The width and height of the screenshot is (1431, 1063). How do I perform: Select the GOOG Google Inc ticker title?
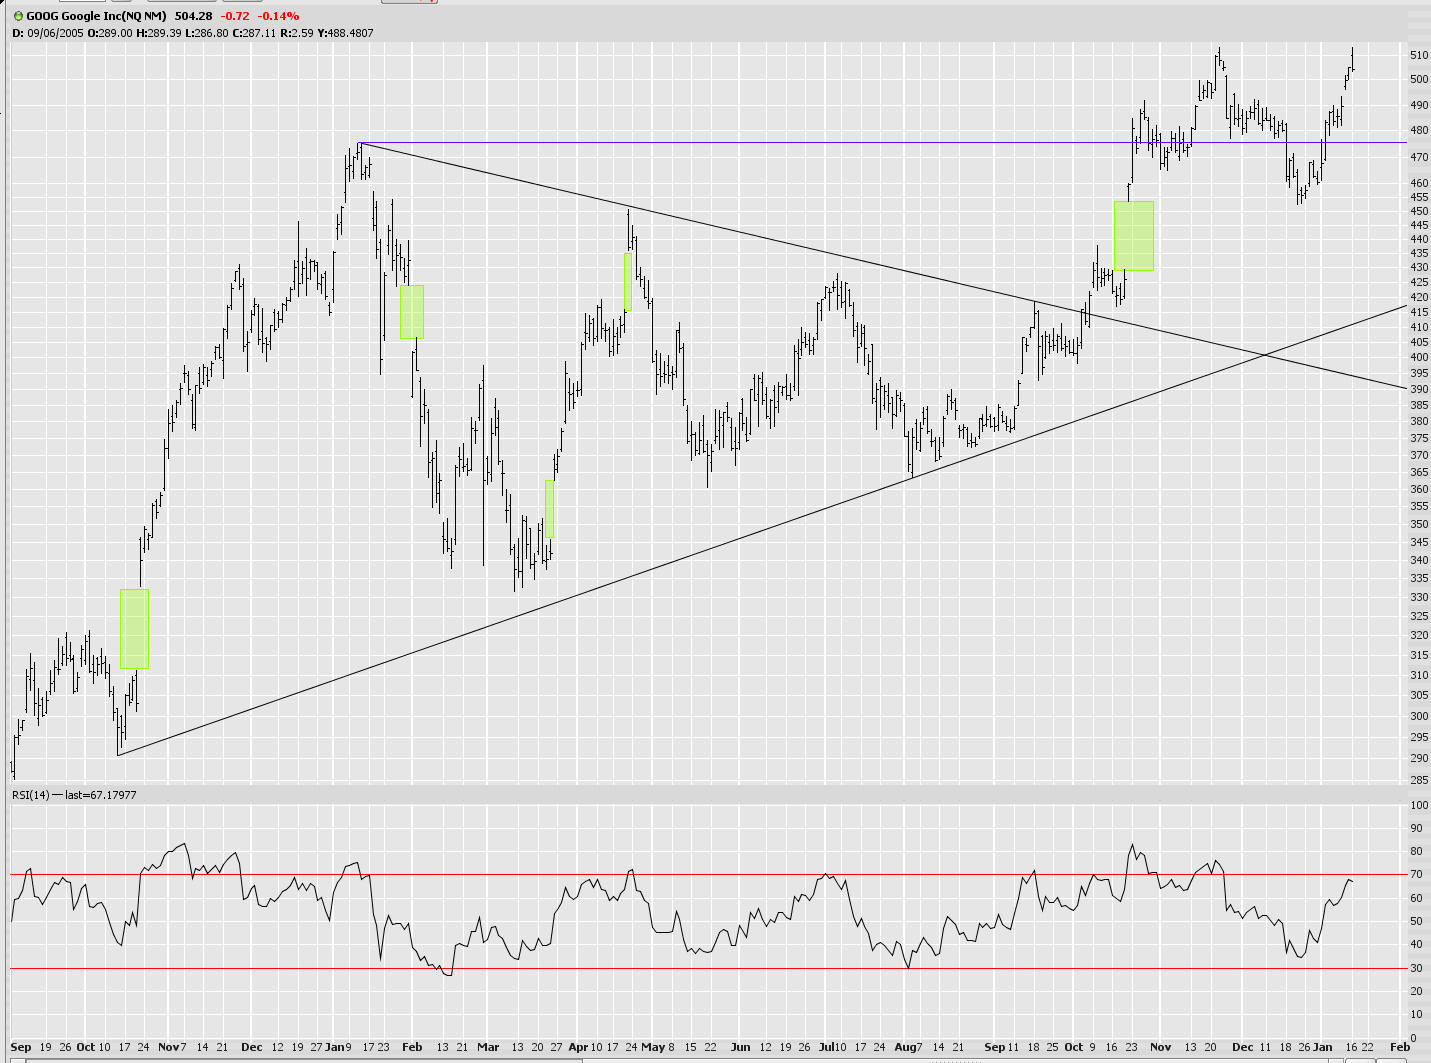point(96,16)
